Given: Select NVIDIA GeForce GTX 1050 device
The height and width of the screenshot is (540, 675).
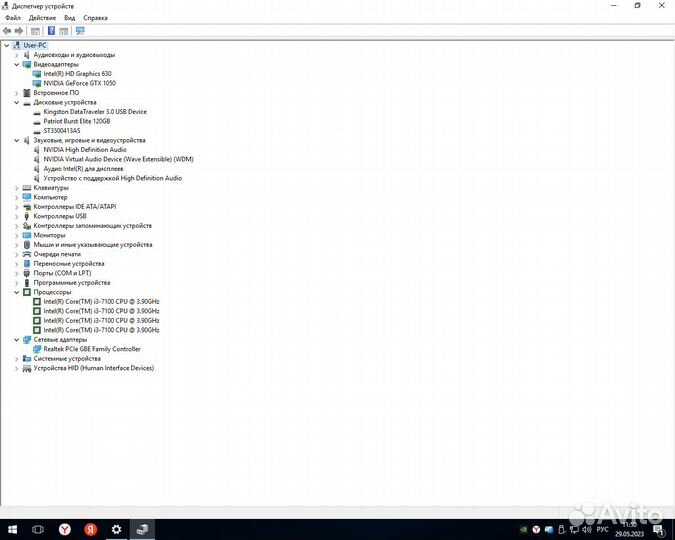Looking at the screenshot, I should pyautogui.click(x=79, y=83).
